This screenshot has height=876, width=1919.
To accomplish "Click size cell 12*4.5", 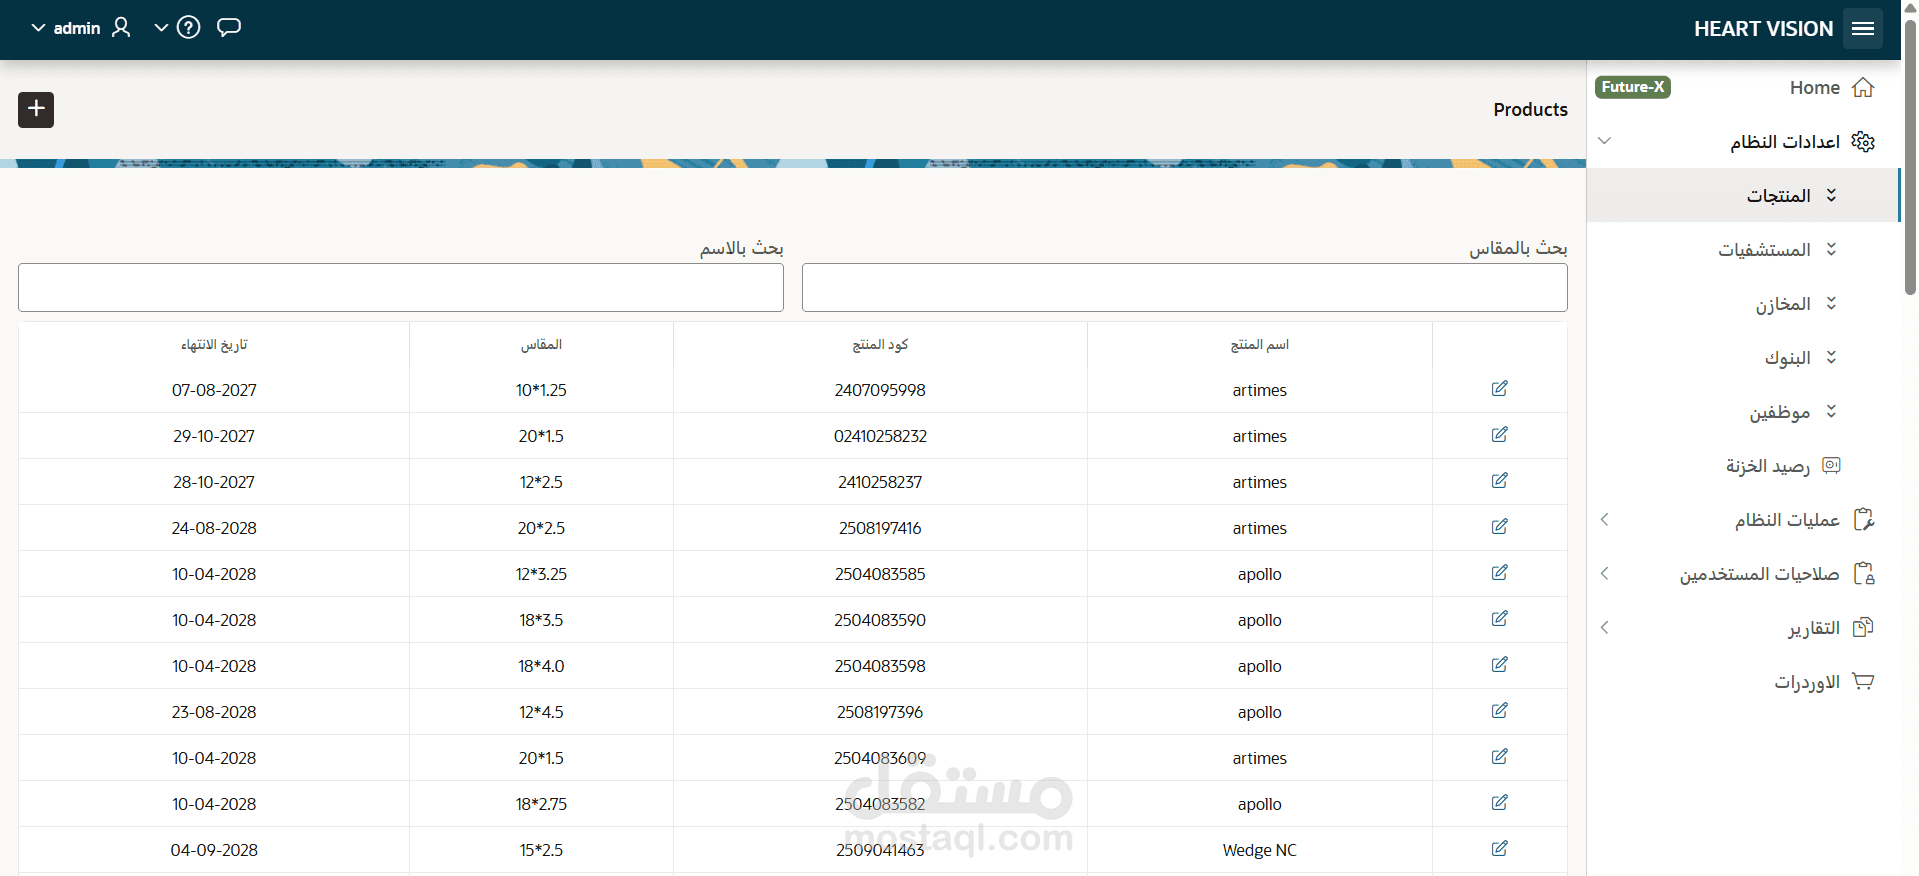I will [x=541, y=712].
